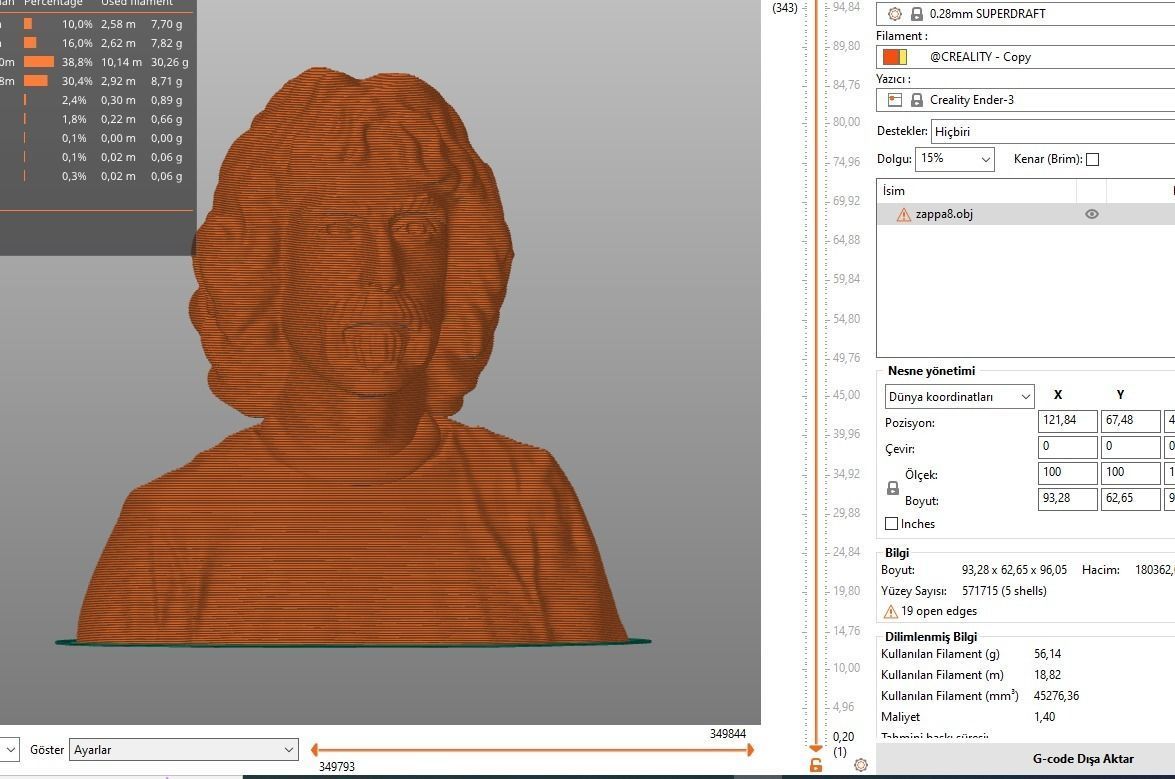Open the 0.28mm SUPERDRAFT print preset dropdown
1175x779 pixels.
(1028, 13)
